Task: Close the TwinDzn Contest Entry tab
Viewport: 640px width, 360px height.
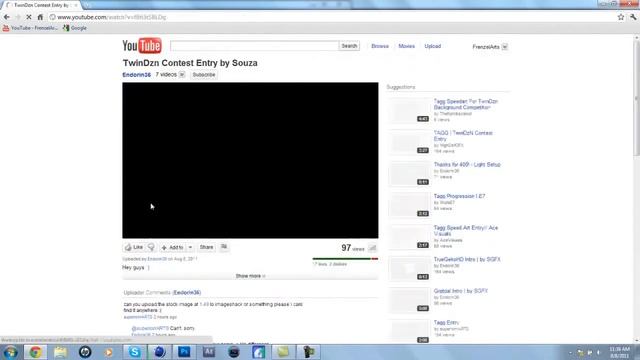Action: (76, 5)
